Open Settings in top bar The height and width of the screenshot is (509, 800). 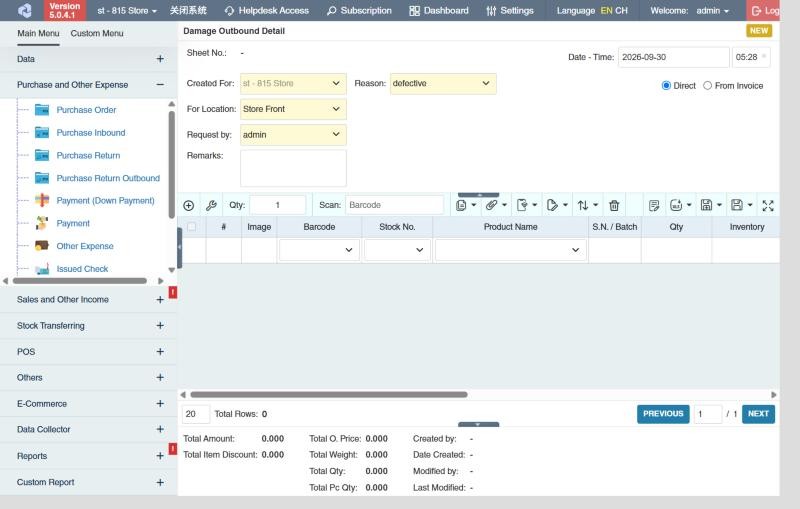510,11
